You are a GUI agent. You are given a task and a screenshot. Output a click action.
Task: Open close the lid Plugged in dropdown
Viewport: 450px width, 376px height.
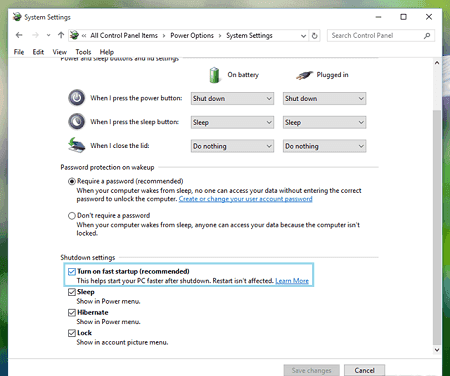[x=324, y=146]
